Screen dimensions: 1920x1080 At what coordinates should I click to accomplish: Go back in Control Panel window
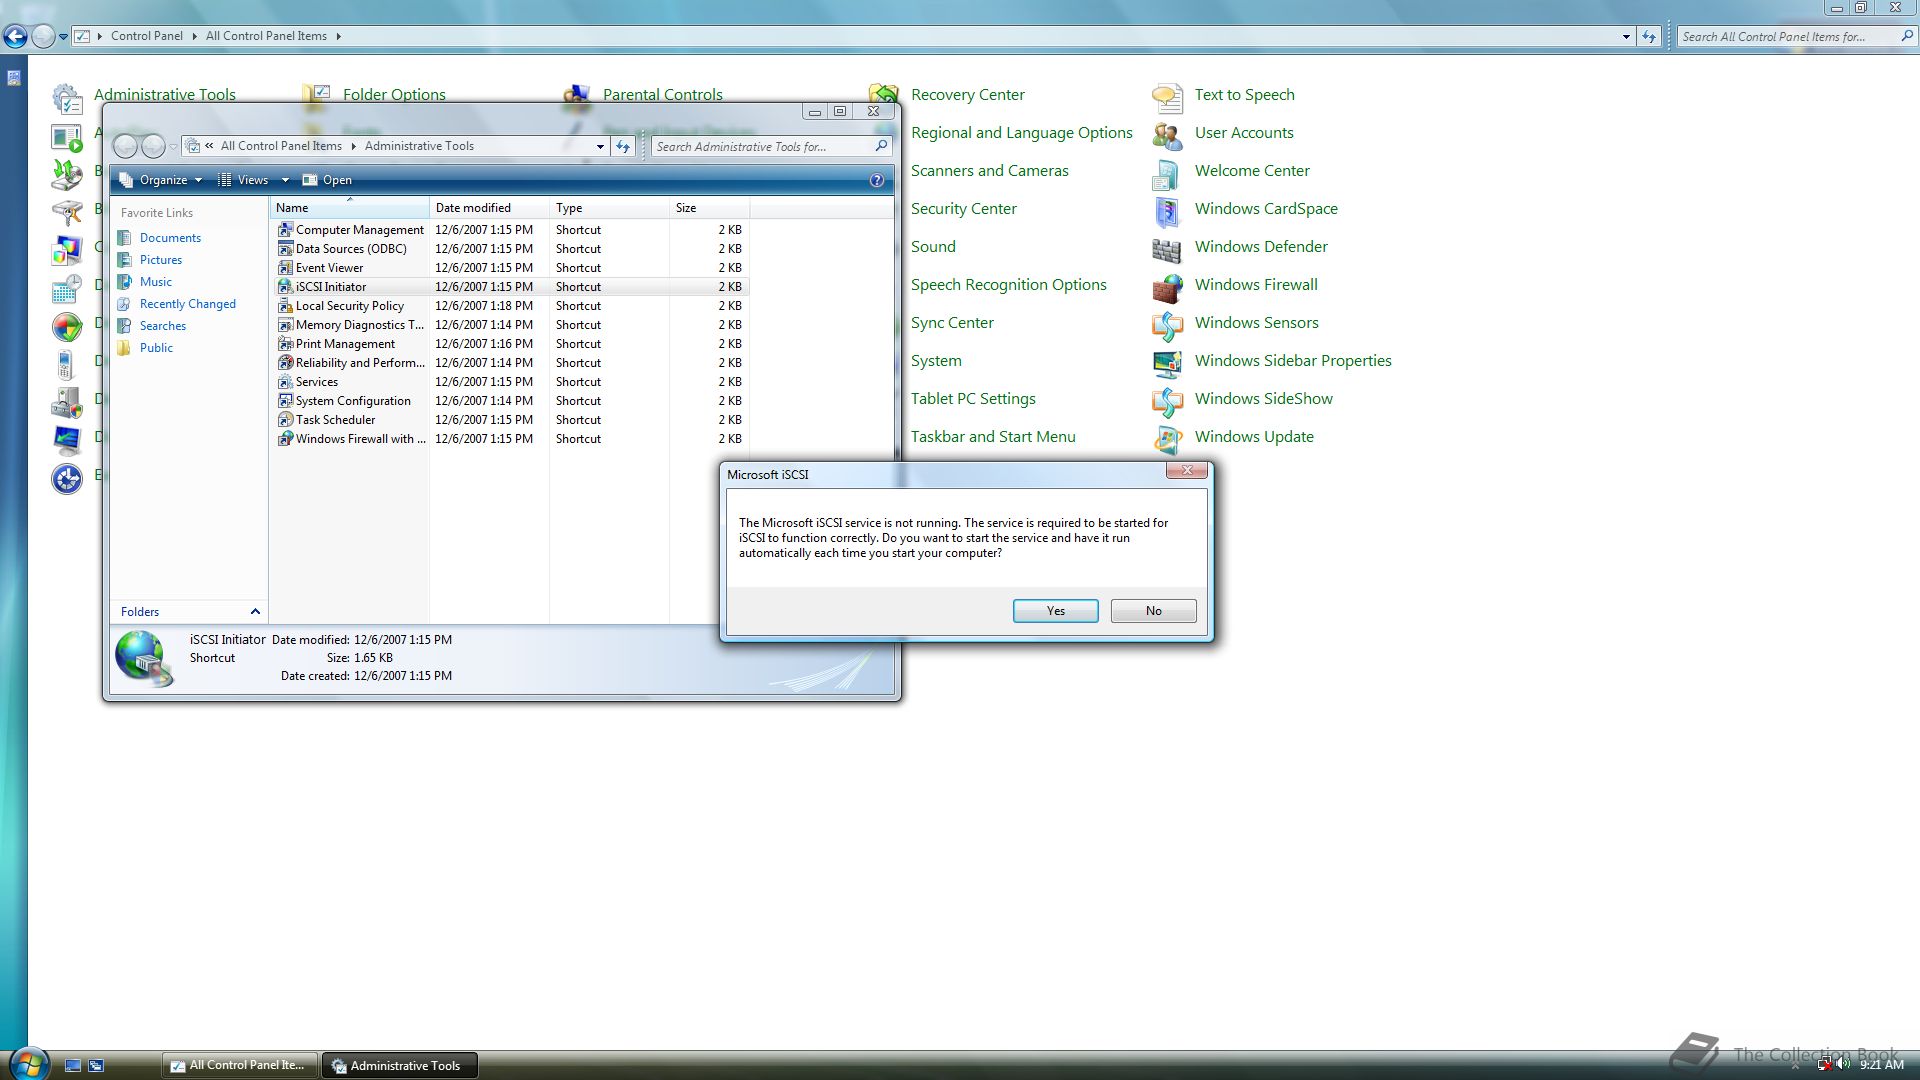15,36
